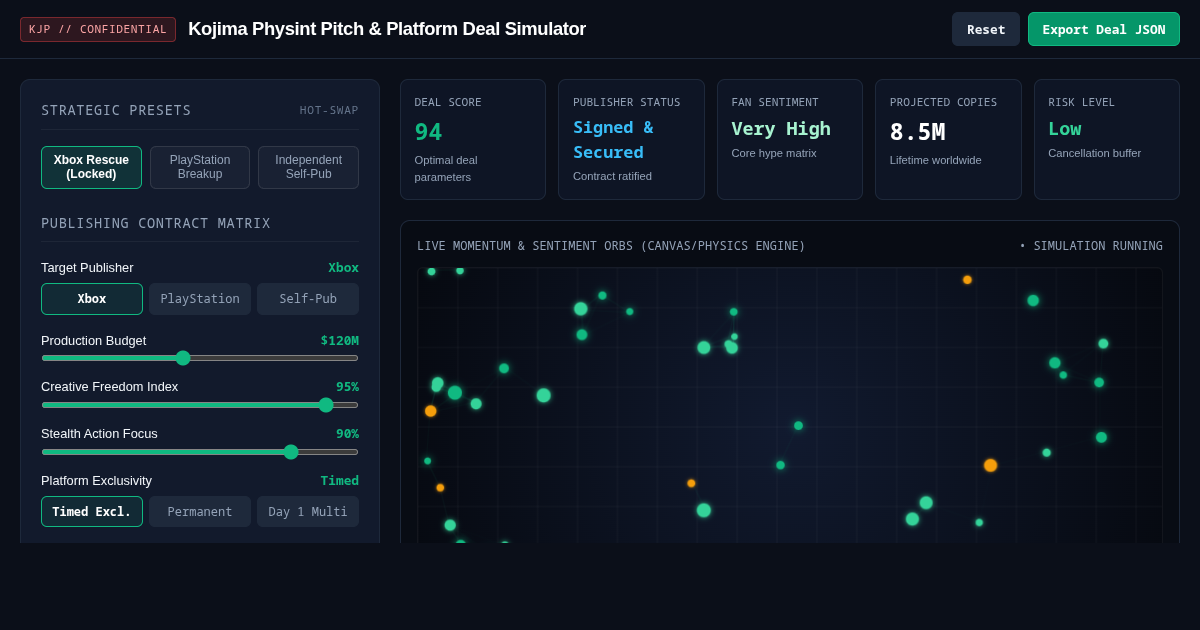Click the Lifetime worldwide caption
1200x630 pixels.
[x=936, y=160]
